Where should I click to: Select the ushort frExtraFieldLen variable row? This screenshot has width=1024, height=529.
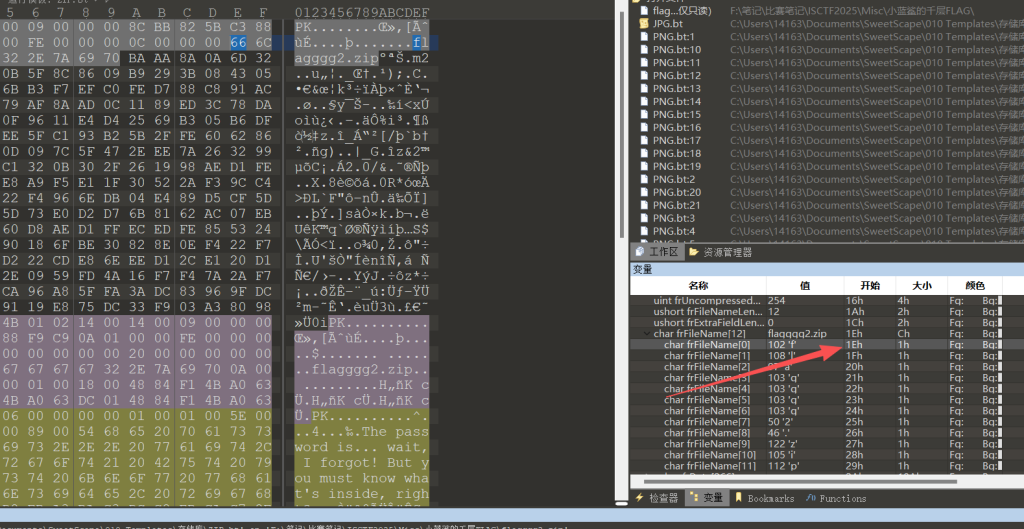point(700,323)
